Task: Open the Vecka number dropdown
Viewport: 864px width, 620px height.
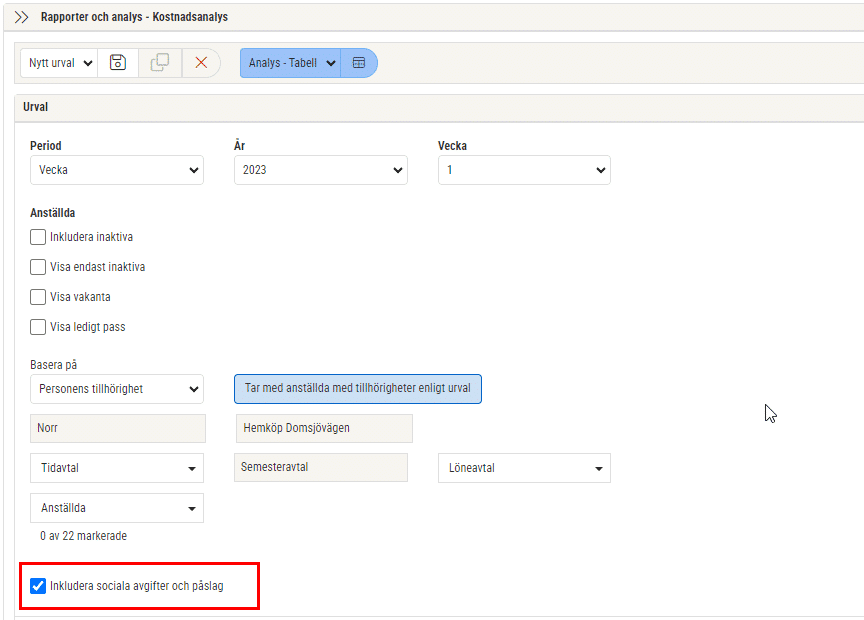Action: point(524,170)
